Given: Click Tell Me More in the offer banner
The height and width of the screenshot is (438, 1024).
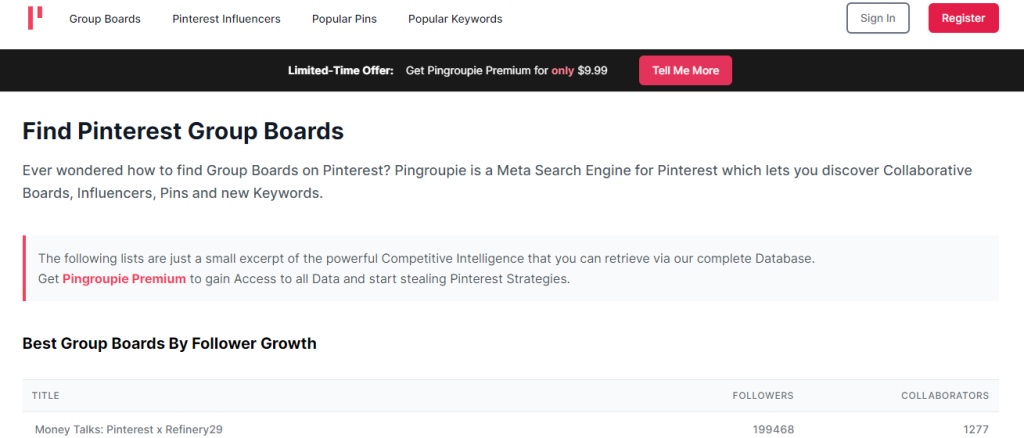Looking at the screenshot, I should [685, 71].
